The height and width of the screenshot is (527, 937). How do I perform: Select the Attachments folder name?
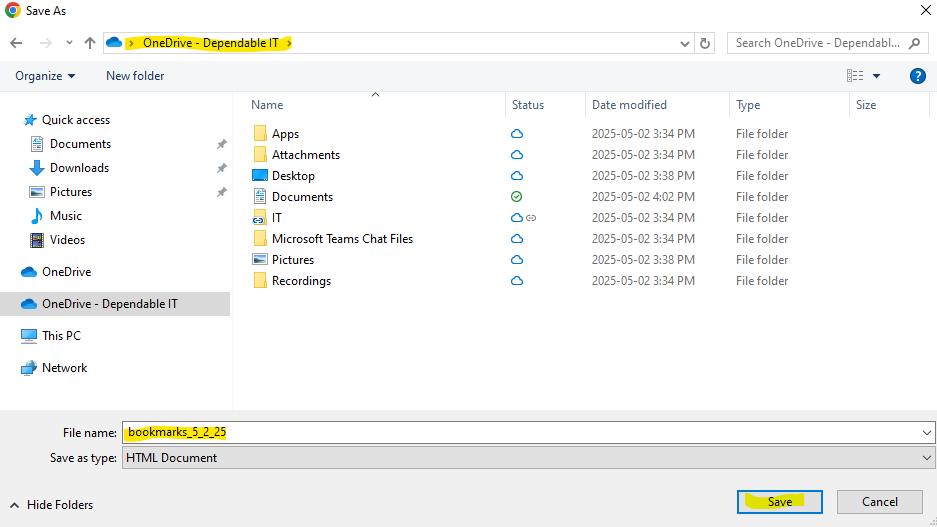pyautogui.click(x=306, y=155)
